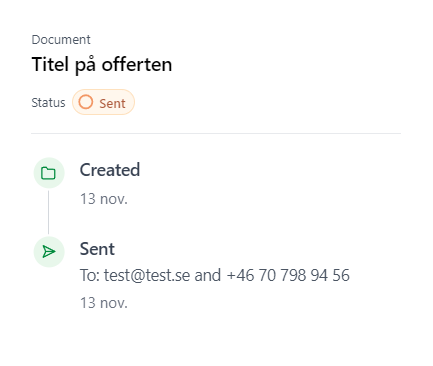Click the orange circle in status badge

[86, 102]
